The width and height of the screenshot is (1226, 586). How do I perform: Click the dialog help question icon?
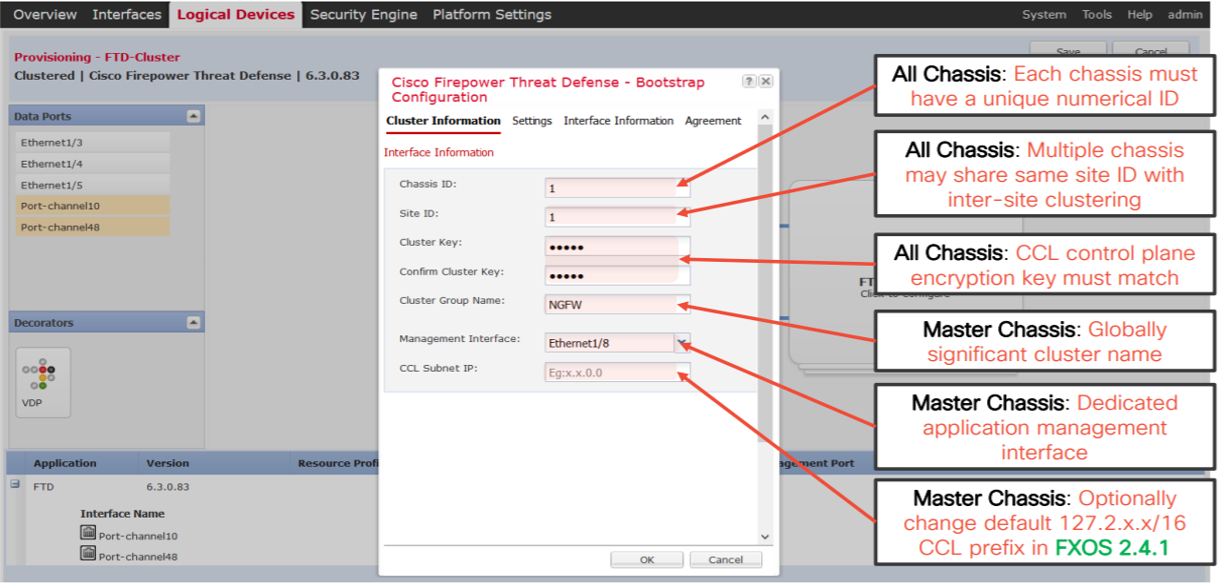point(750,81)
